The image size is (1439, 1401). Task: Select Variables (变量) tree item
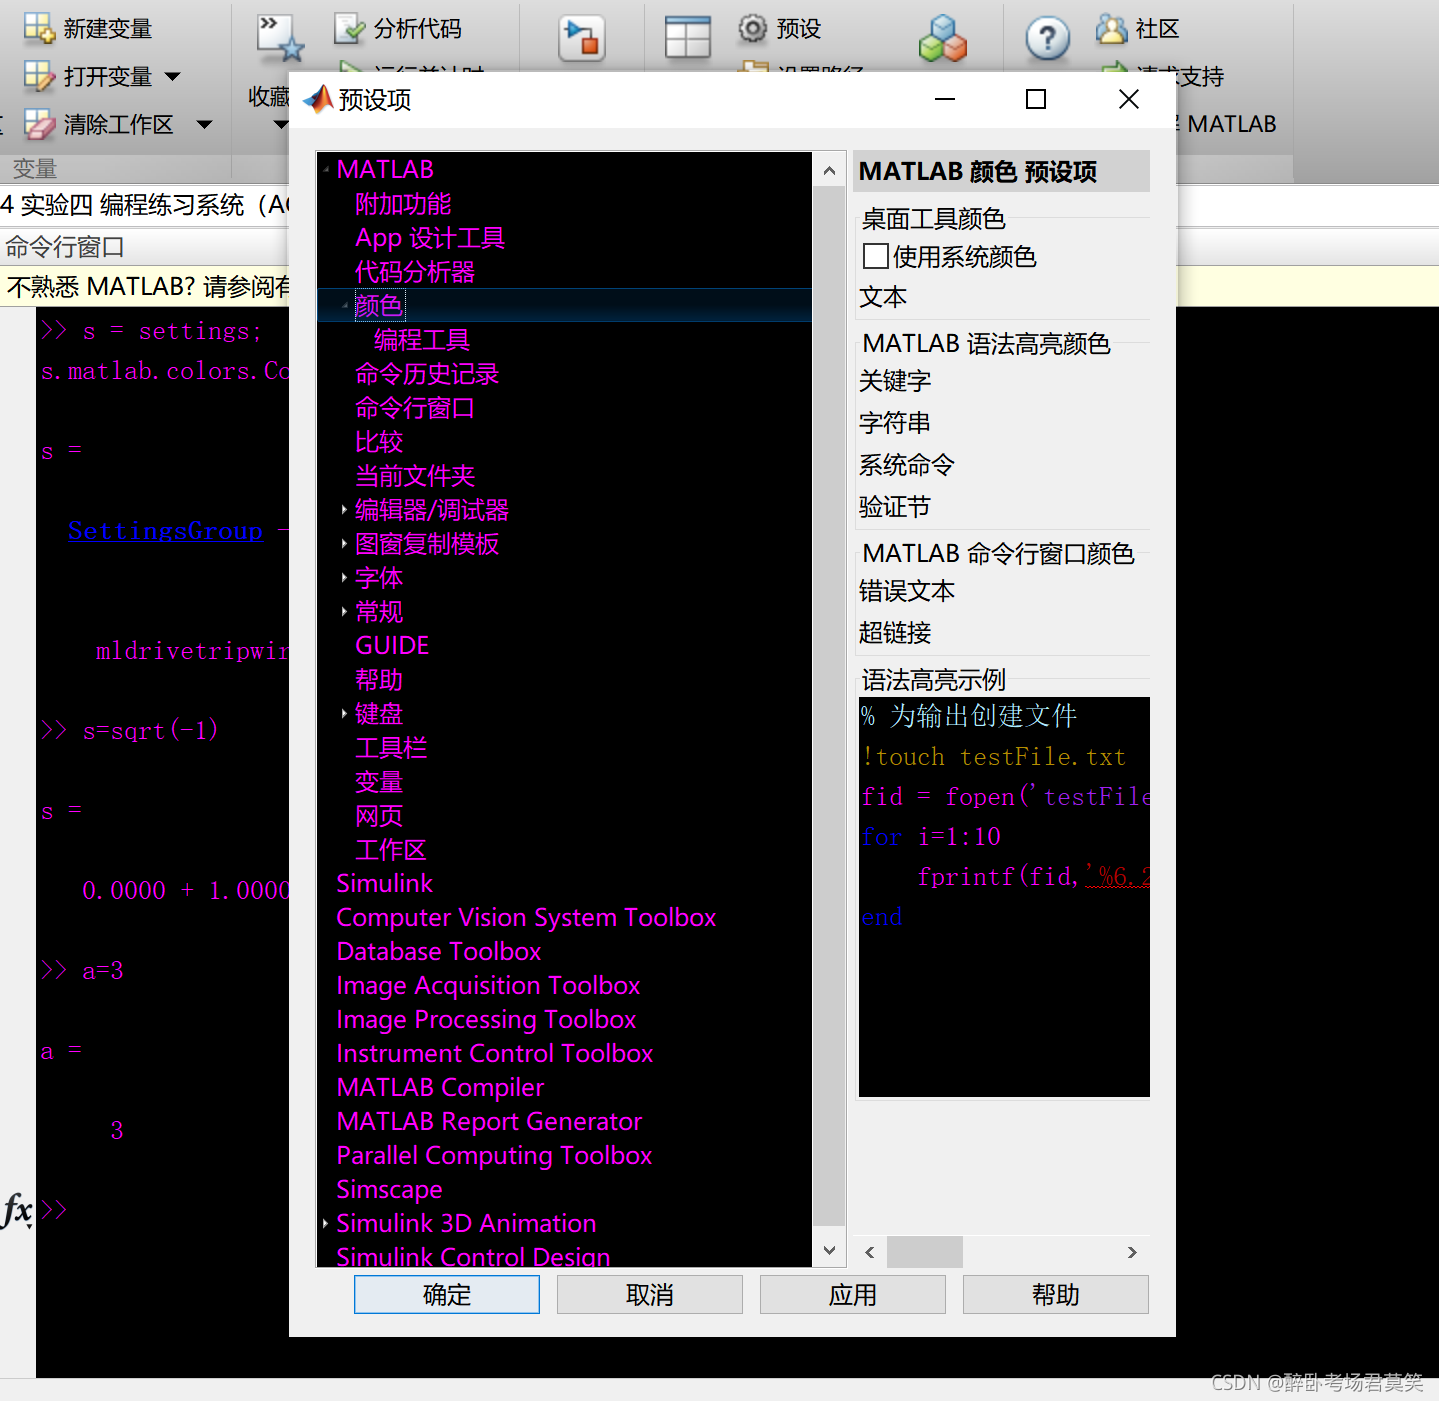click(x=379, y=782)
